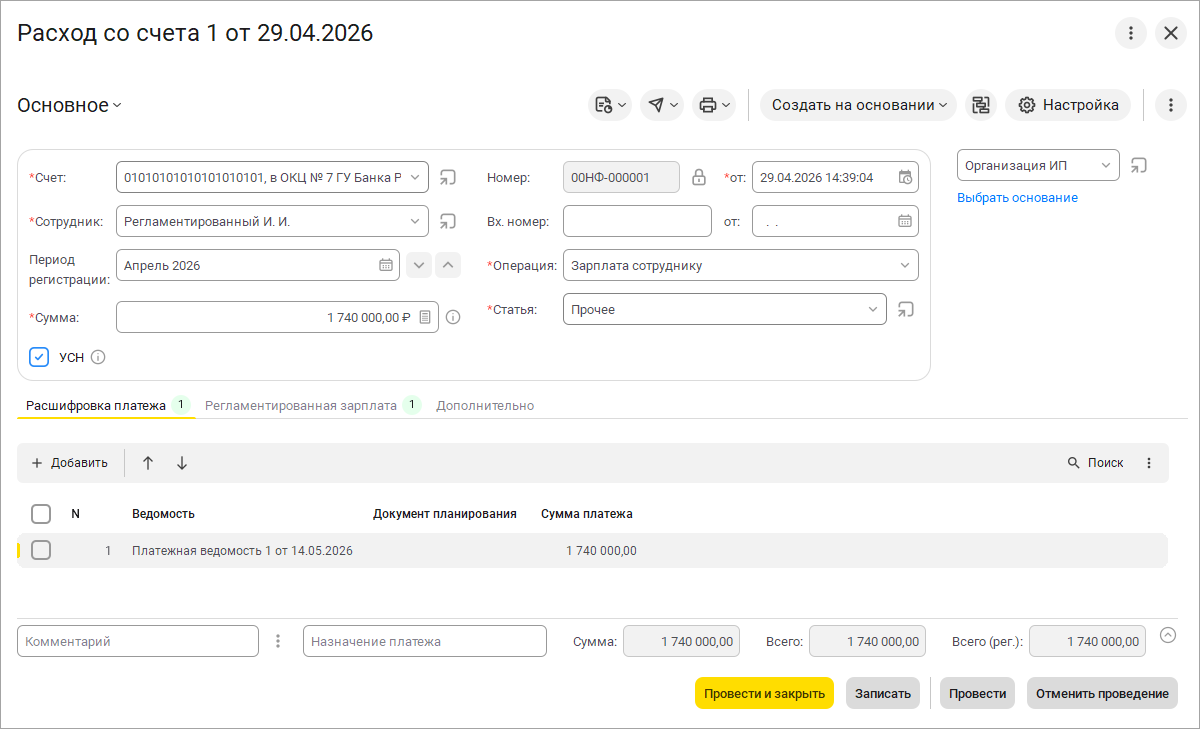
Task: Click the Комментарий input field
Action: tap(138, 641)
